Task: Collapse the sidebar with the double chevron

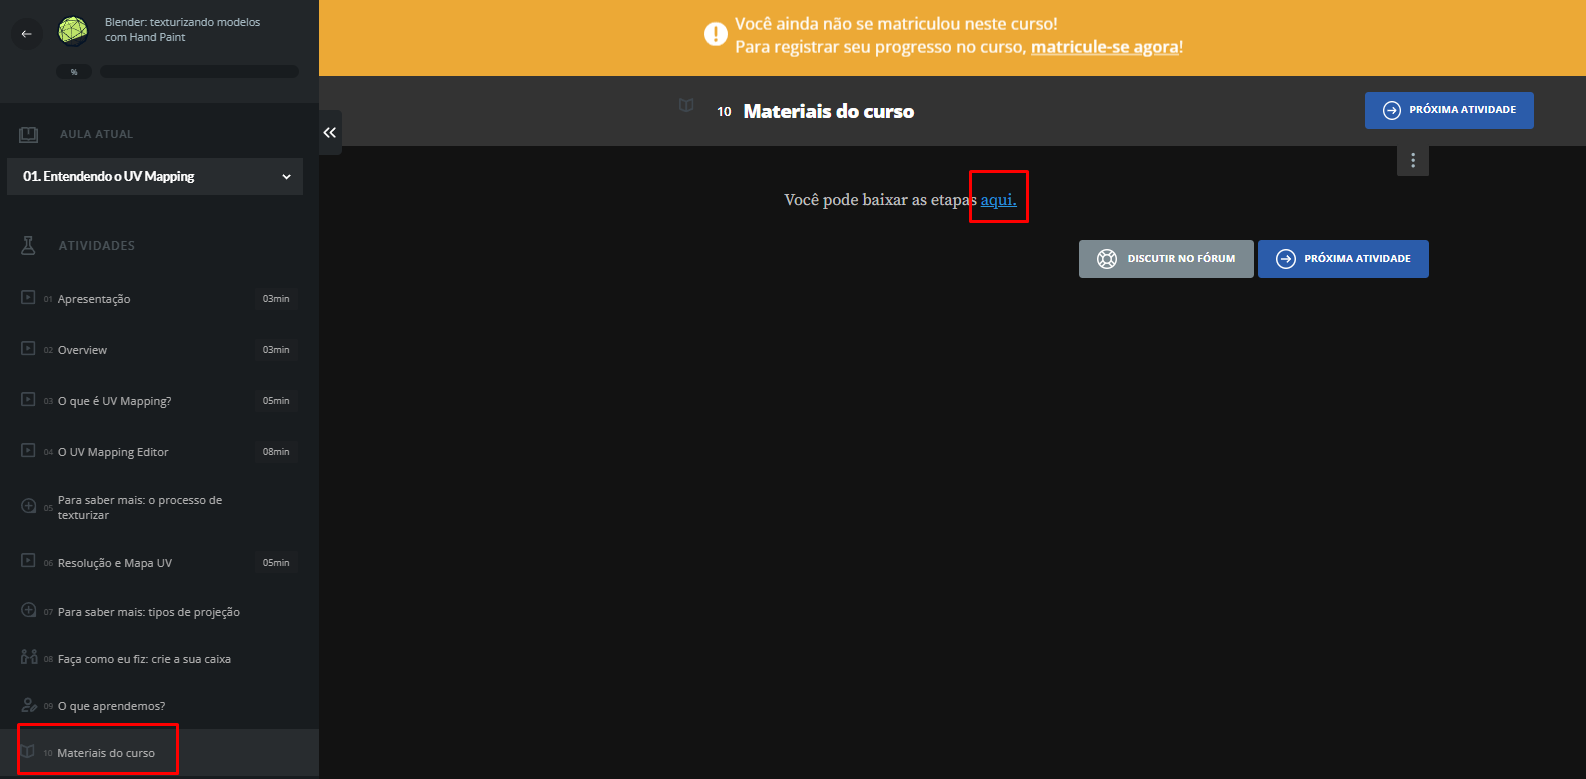Action: [x=330, y=132]
